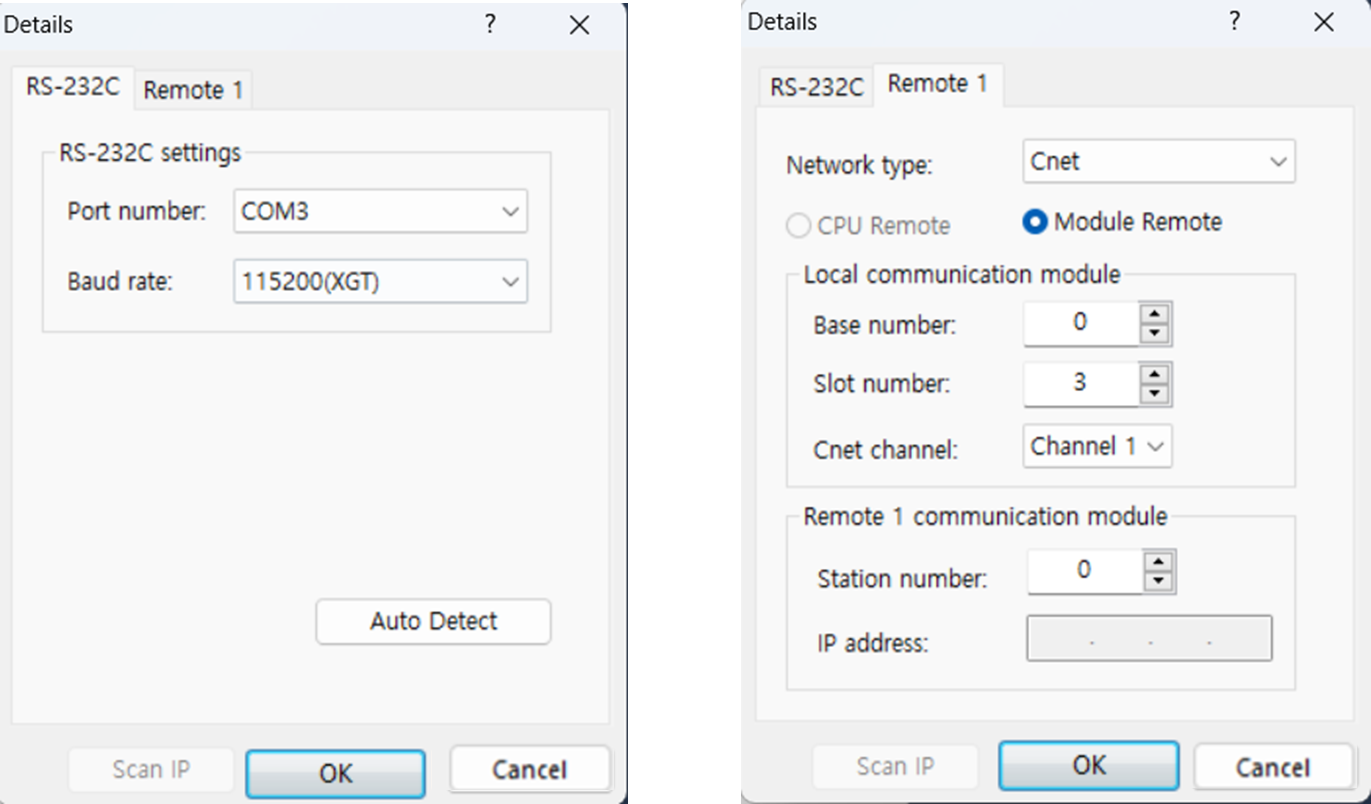Click the Help icon on left Details dialog
The image size is (1371, 804).
(x=490, y=25)
